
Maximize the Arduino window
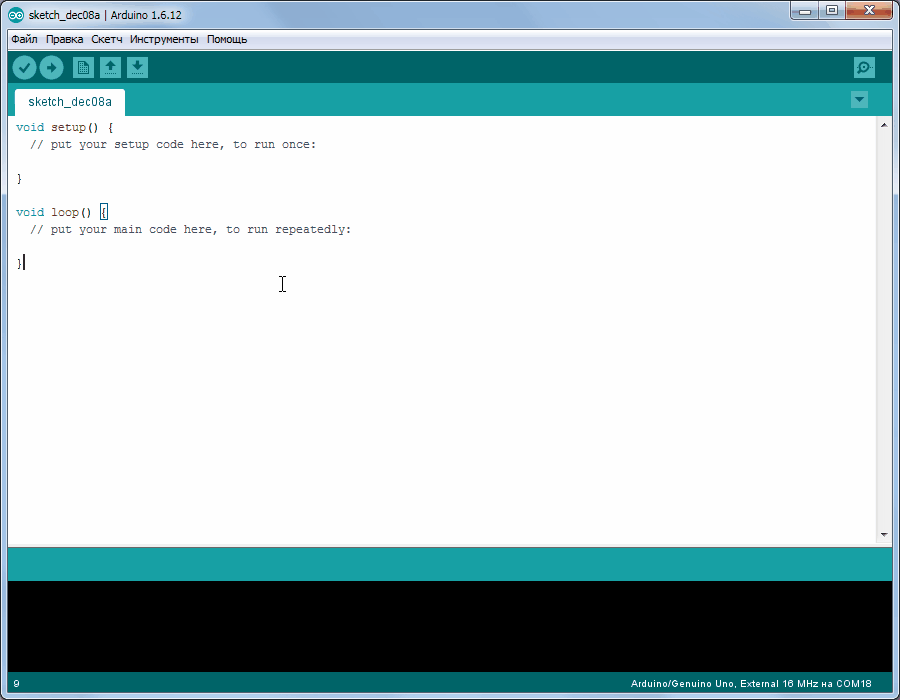tap(832, 11)
